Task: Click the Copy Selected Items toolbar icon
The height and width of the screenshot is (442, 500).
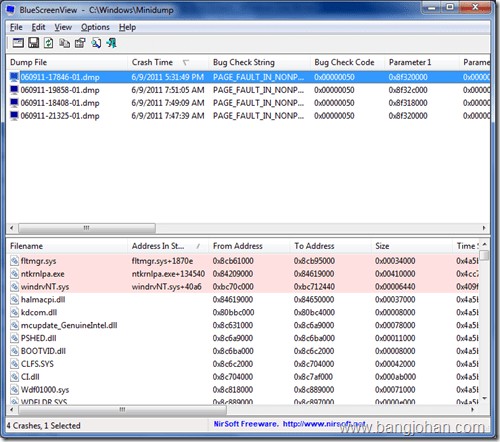Action: 64,43
